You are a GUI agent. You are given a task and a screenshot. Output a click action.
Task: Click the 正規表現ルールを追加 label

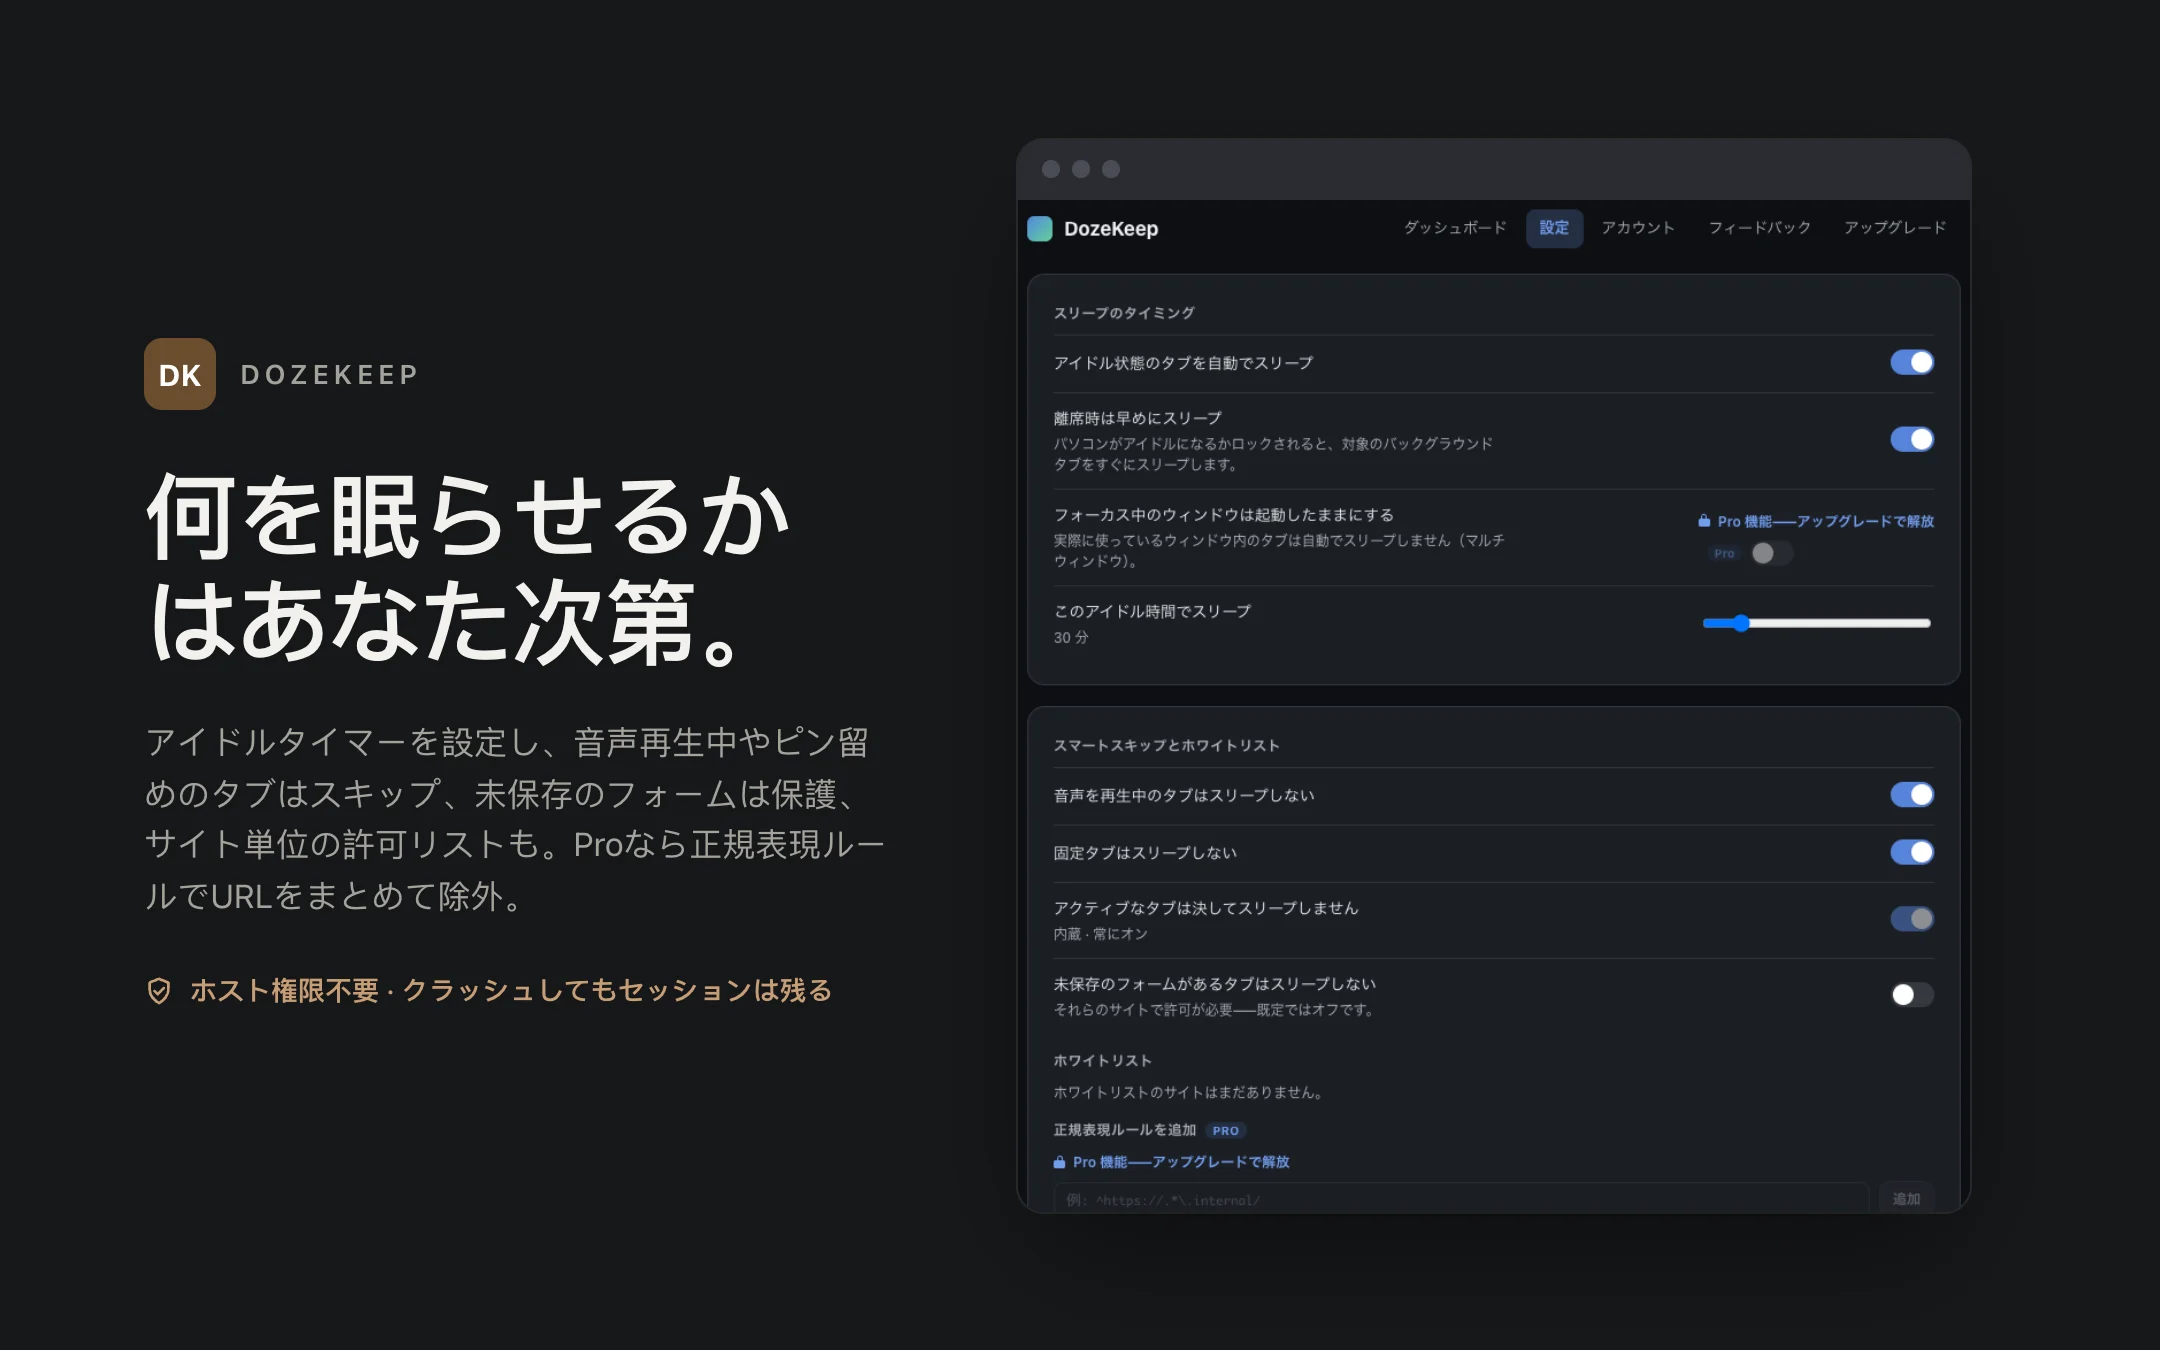click(x=1125, y=1130)
